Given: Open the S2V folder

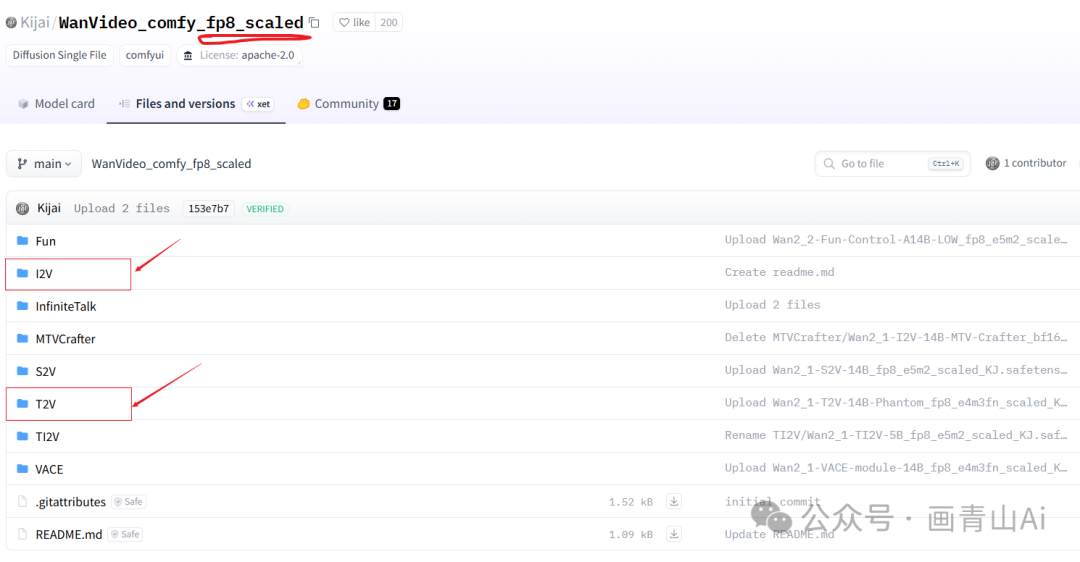Looking at the screenshot, I should pyautogui.click(x=45, y=371).
